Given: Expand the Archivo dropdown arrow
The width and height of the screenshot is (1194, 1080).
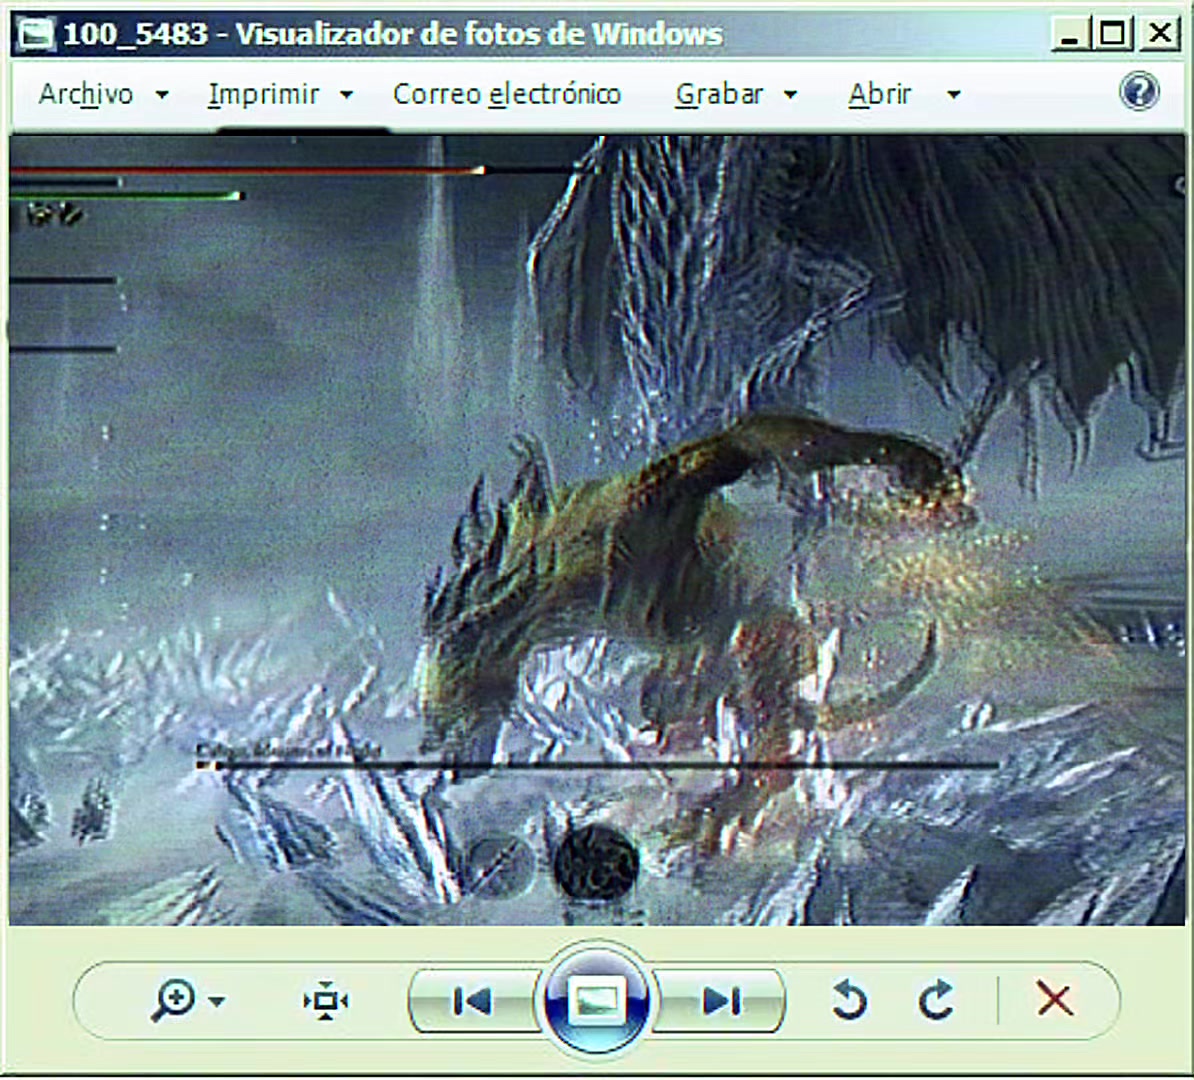Looking at the screenshot, I should pyautogui.click(x=161, y=95).
